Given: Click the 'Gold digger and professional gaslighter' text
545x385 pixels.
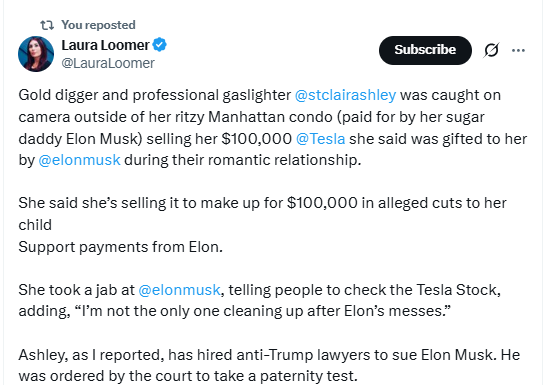Looking at the screenshot, I should click(x=155, y=95).
